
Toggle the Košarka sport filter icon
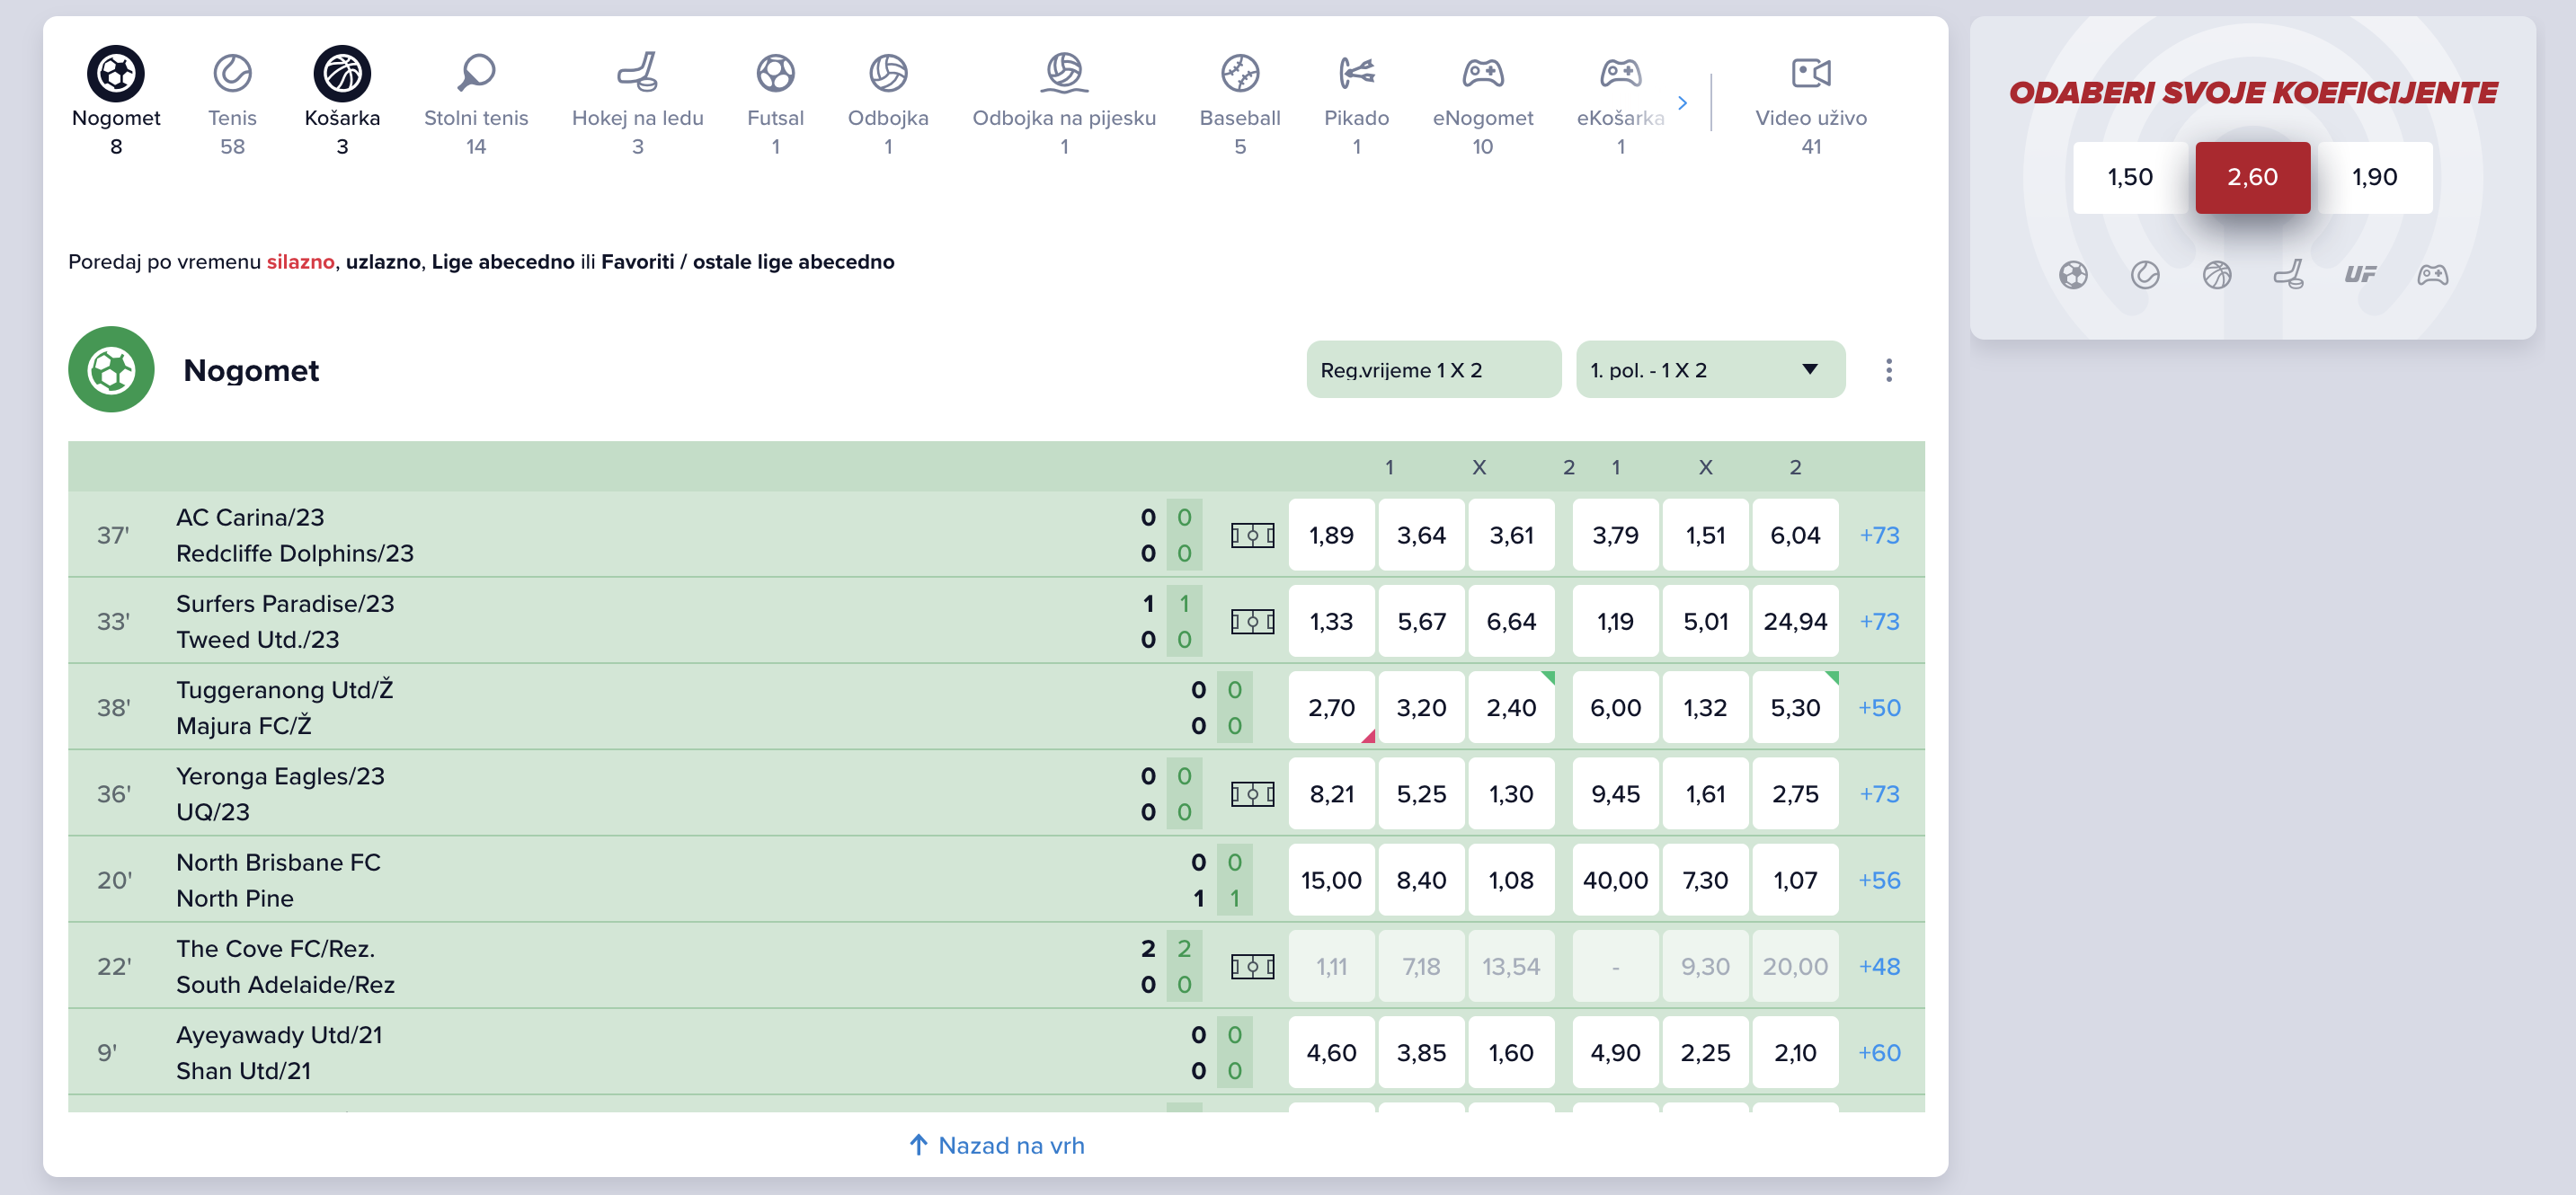(x=342, y=73)
